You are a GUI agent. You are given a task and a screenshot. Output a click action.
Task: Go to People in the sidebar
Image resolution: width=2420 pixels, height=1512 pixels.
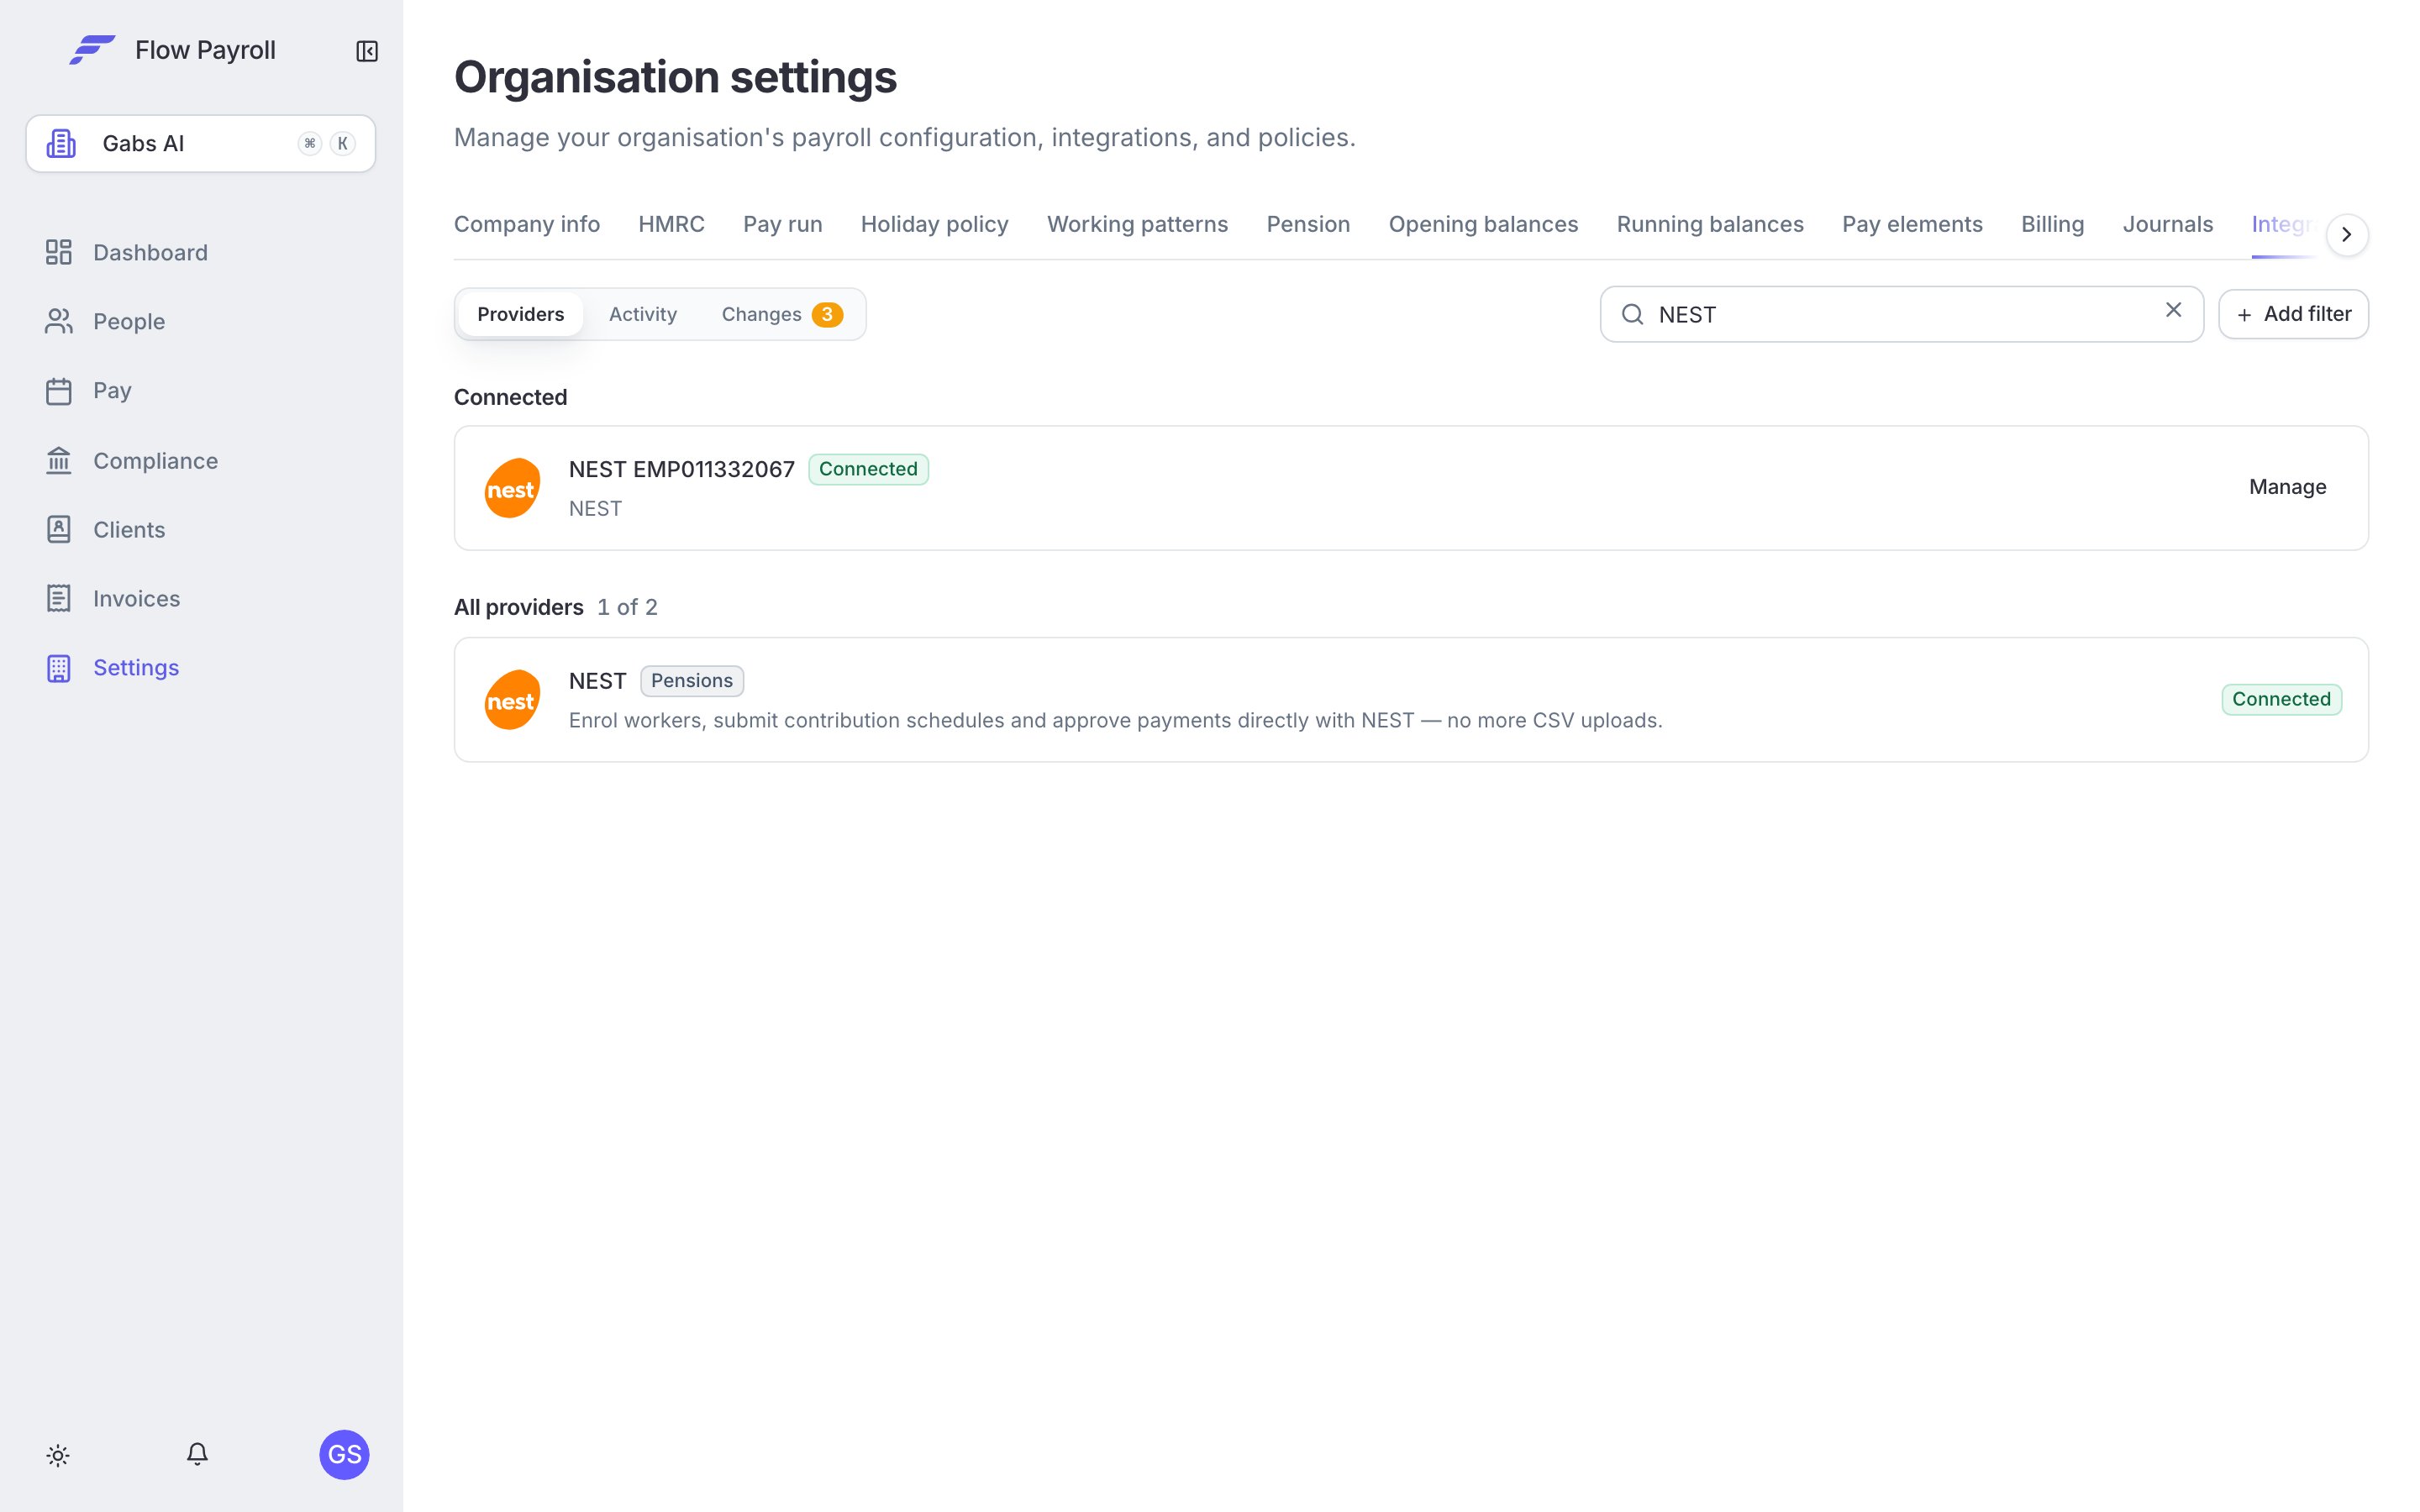coord(106,321)
